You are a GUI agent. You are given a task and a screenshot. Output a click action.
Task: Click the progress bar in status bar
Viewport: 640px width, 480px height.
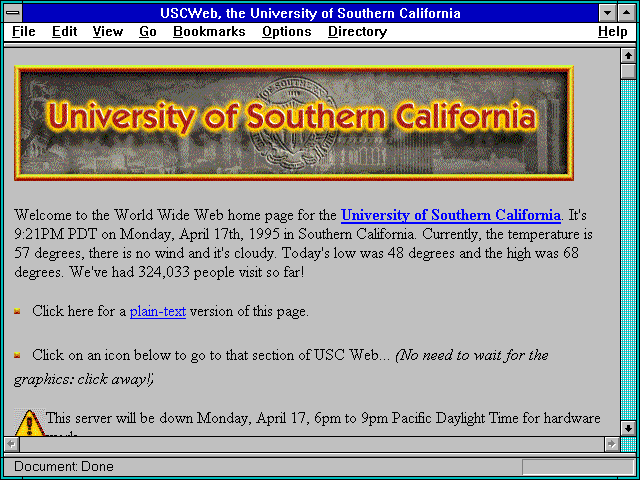click(578, 467)
